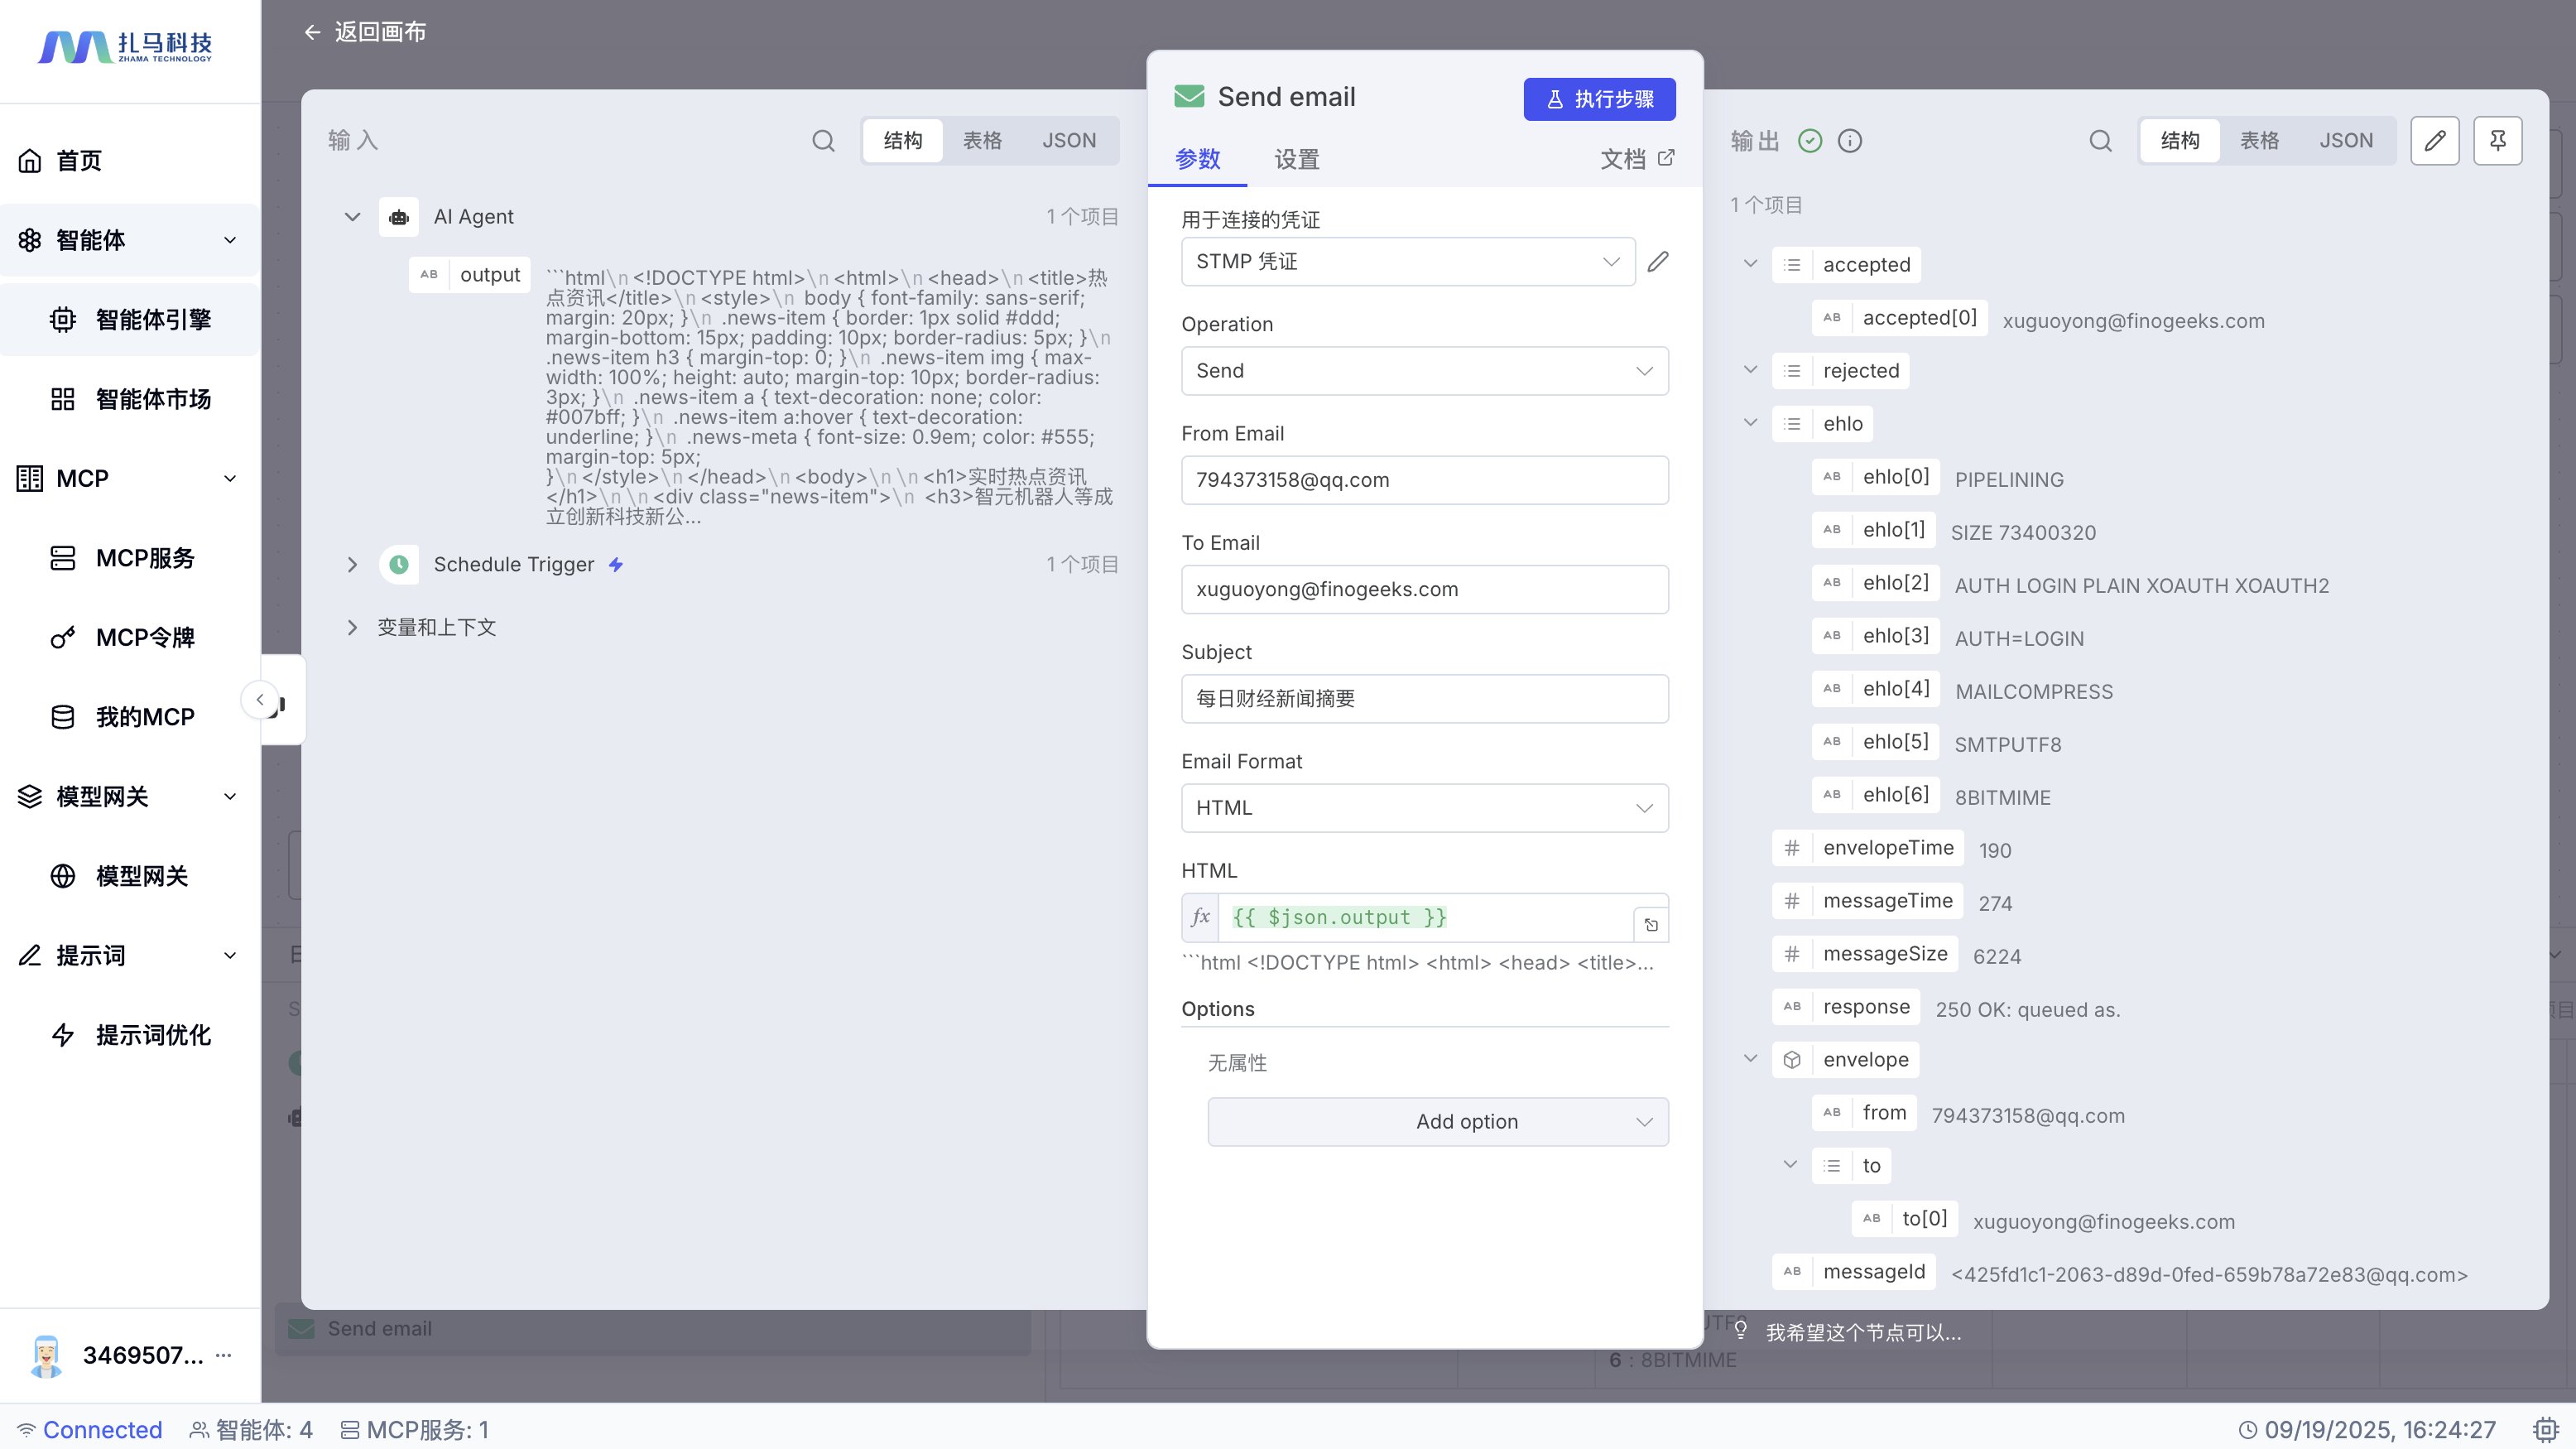This screenshot has width=2576, height=1449.
Task: Expand the Schedule Trigger tree node
Action: 352,564
